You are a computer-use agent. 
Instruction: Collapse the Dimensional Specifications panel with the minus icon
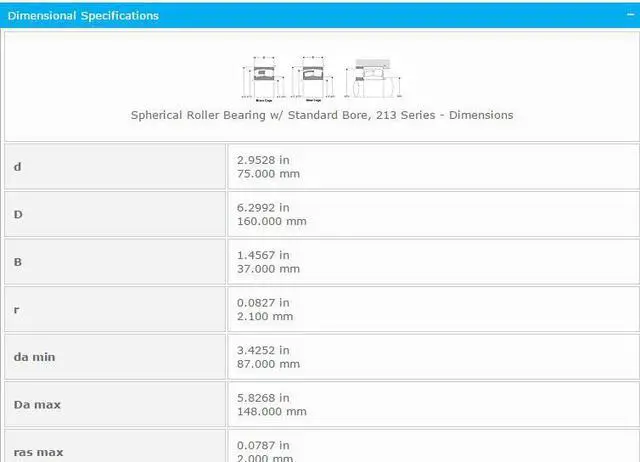(x=631, y=14)
